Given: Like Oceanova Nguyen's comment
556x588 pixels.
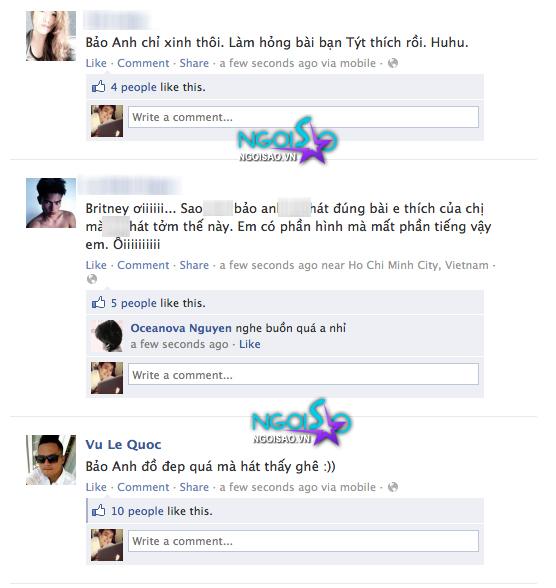Looking at the screenshot, I should [250, 344].
